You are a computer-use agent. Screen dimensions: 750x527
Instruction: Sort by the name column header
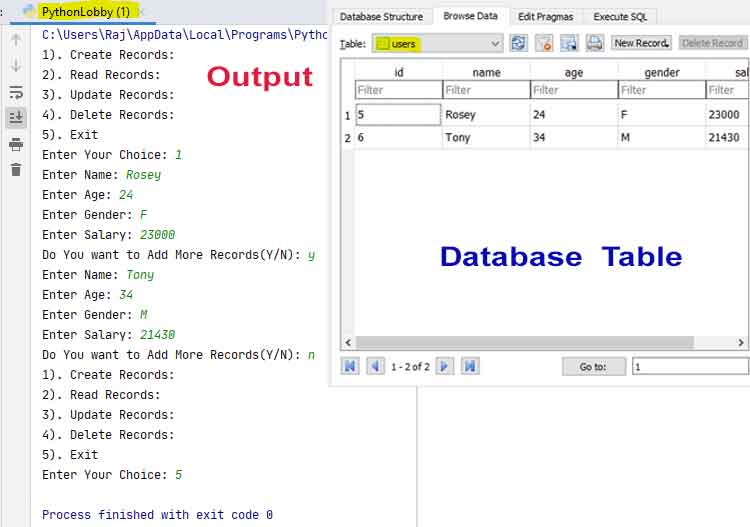[486, 72]
